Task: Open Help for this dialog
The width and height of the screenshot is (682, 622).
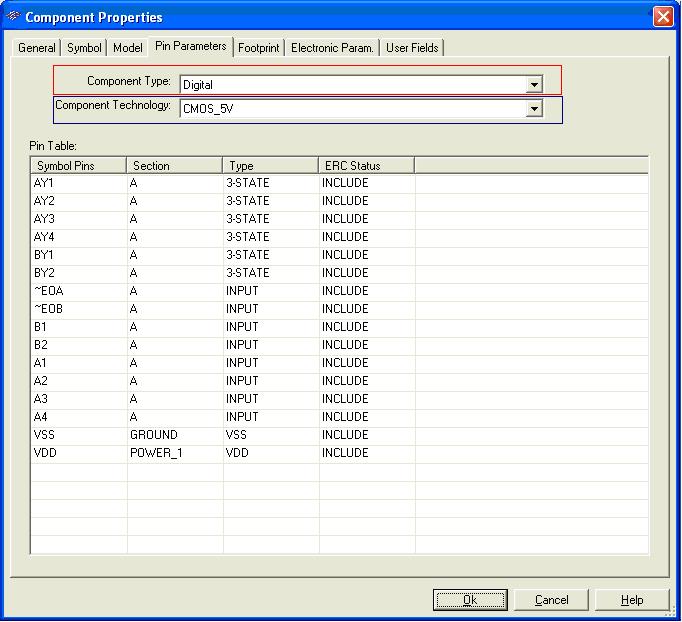Action: coord(632,600)
